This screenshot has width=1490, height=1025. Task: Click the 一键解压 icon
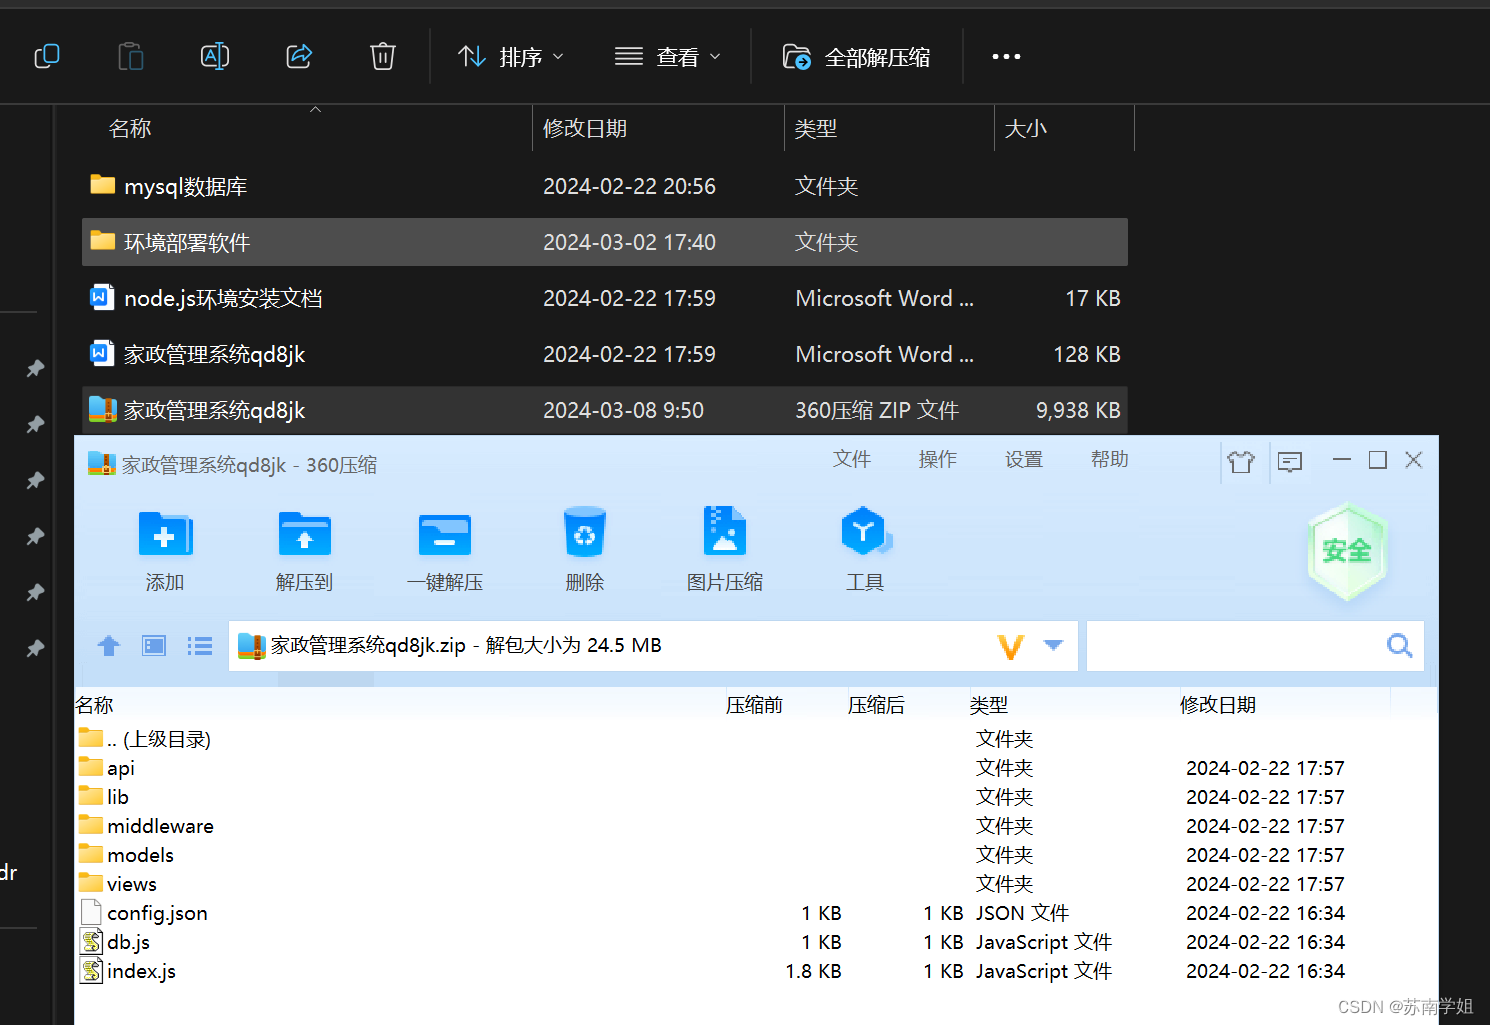pyautogui.click(x=444, y=548)
